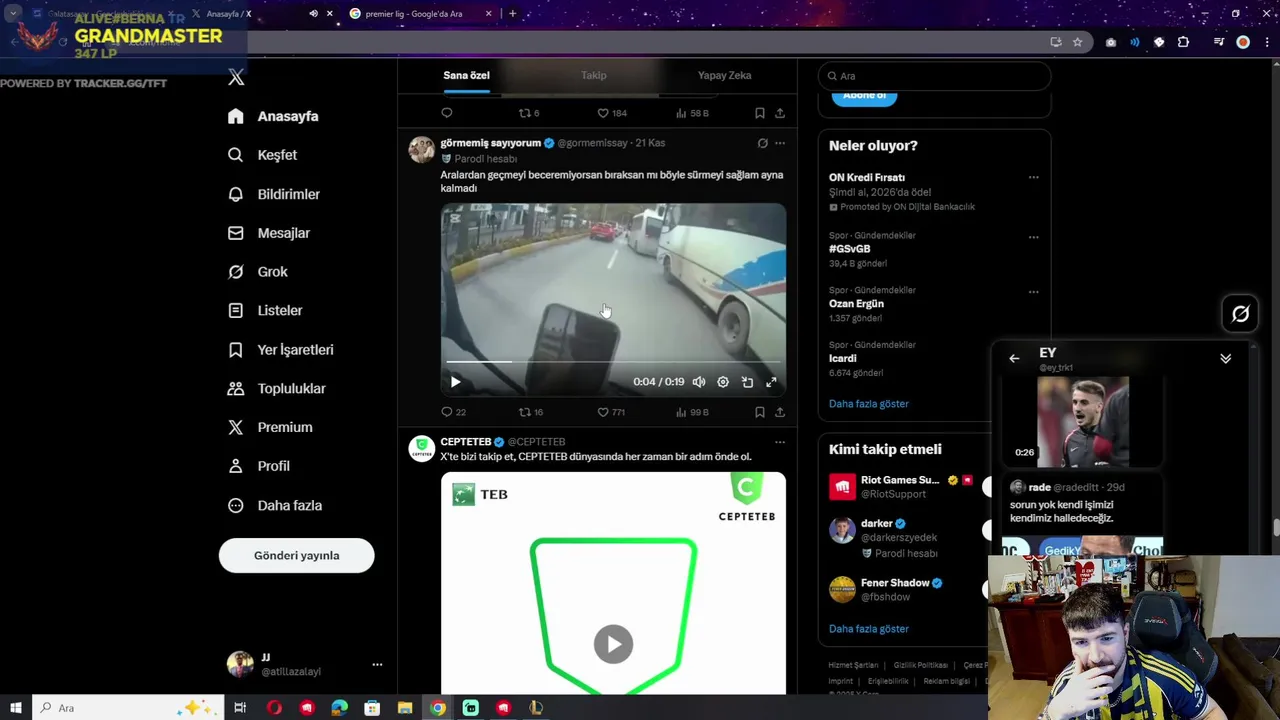
Task: Open görmemiş sayıyorum profile avatar
Action: (x=422, y=149)
